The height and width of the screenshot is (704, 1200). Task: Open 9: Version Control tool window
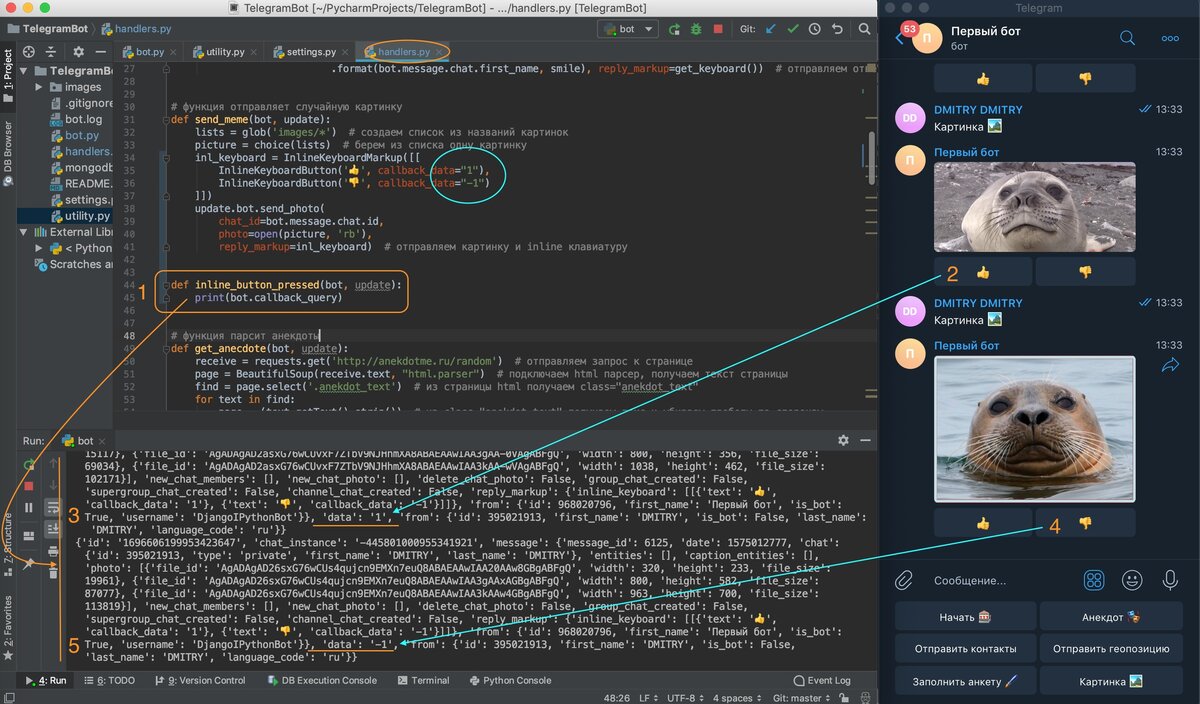click(x=199, y=680)
